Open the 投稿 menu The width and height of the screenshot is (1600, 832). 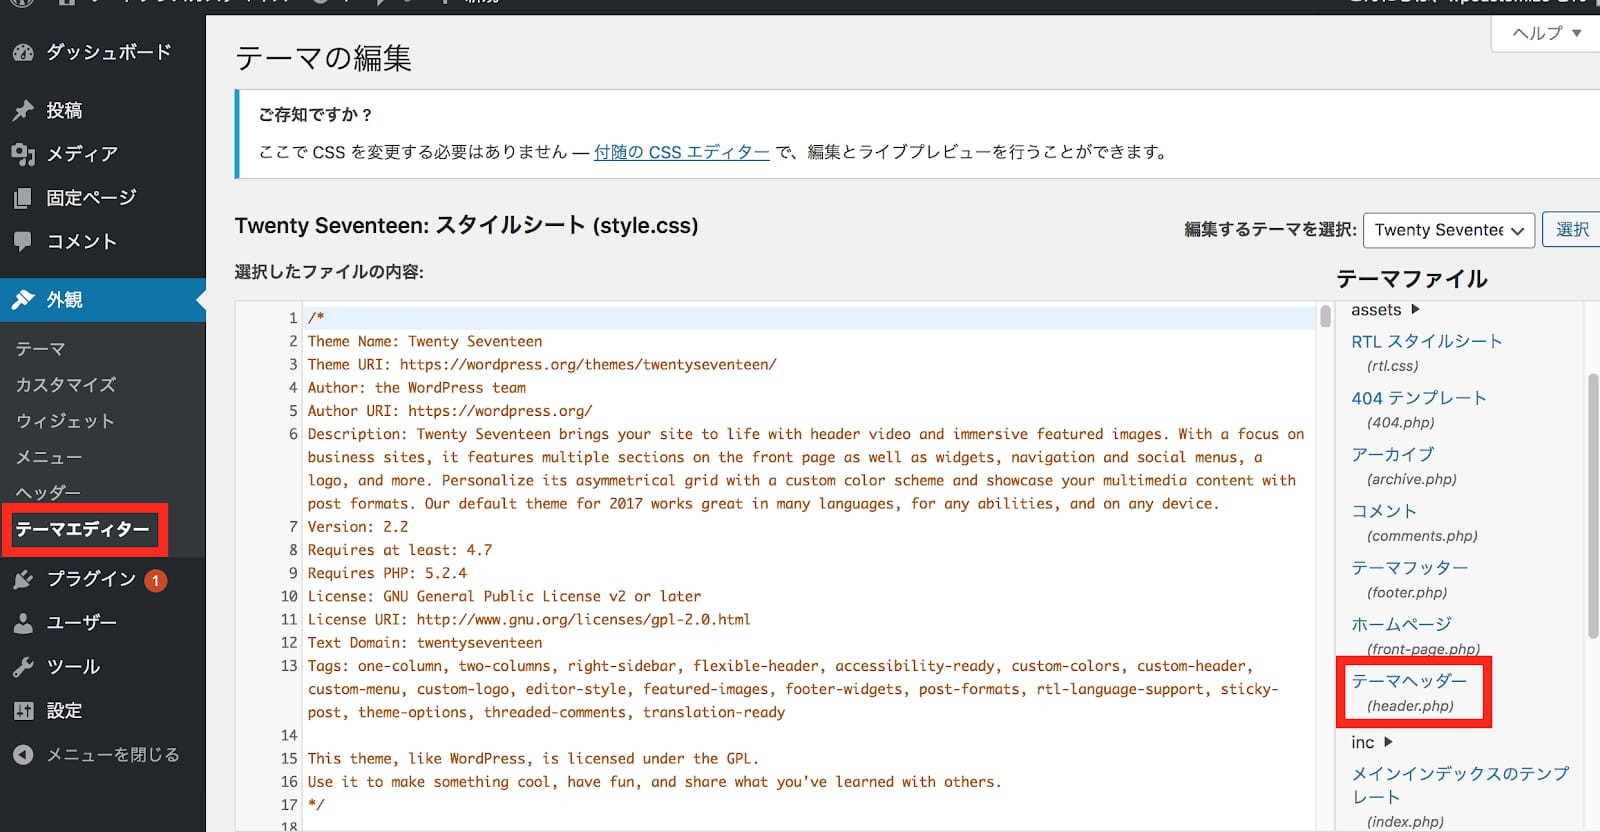(x=64, y=110)
